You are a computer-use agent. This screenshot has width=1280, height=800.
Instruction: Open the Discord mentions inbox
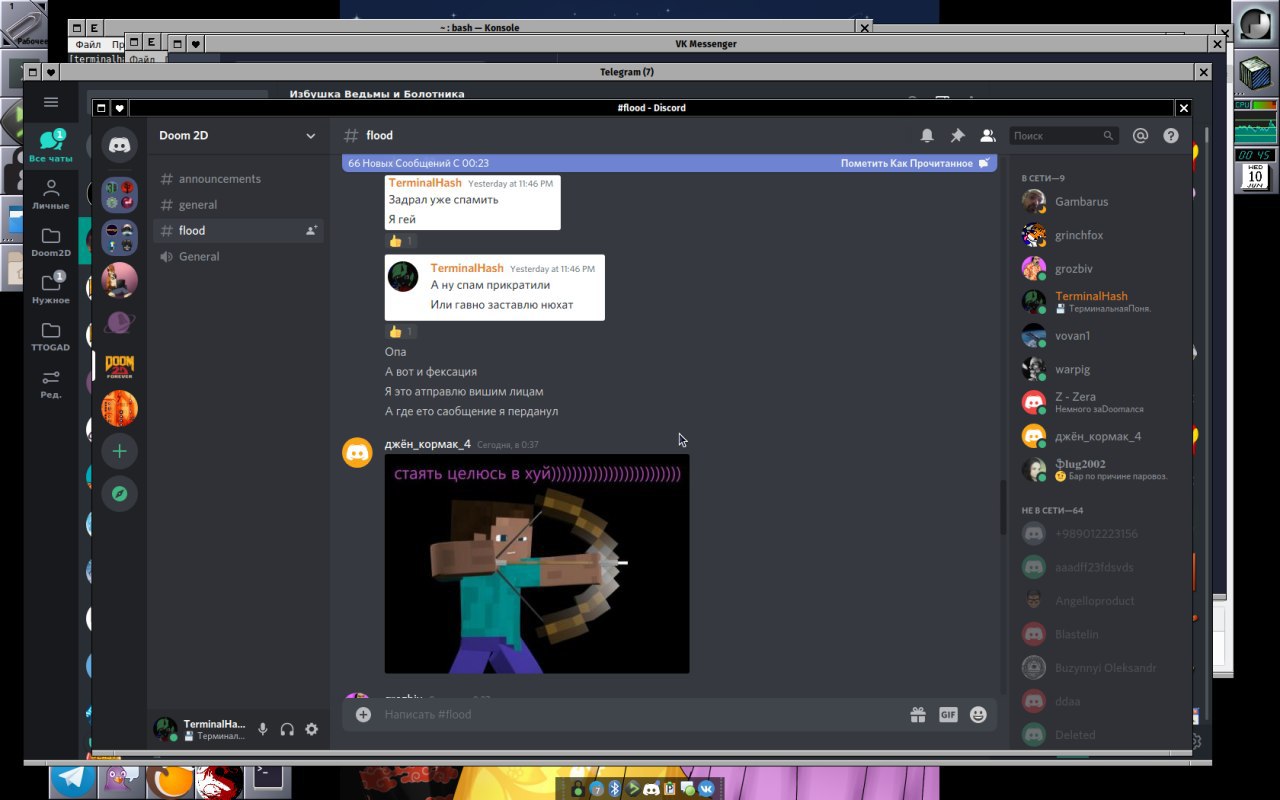[x=1140, y=135]
